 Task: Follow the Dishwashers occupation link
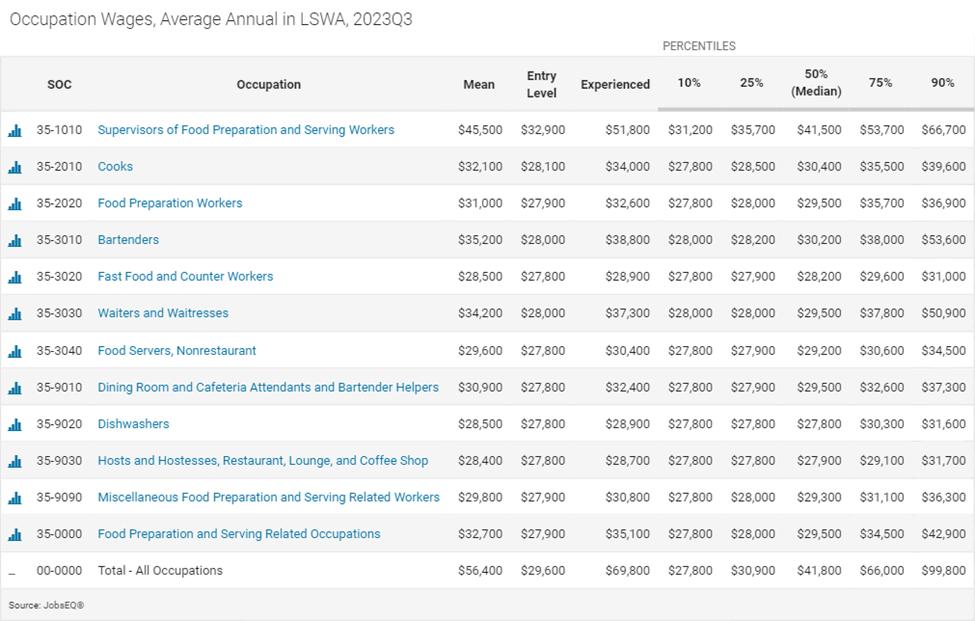tap(133, 424)
